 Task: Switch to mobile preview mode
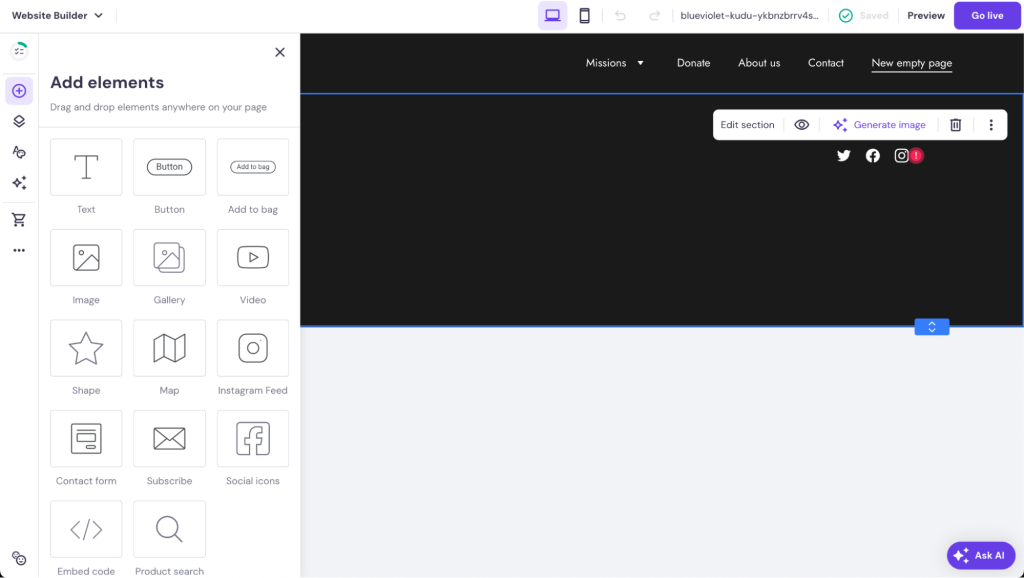point(583,15)
